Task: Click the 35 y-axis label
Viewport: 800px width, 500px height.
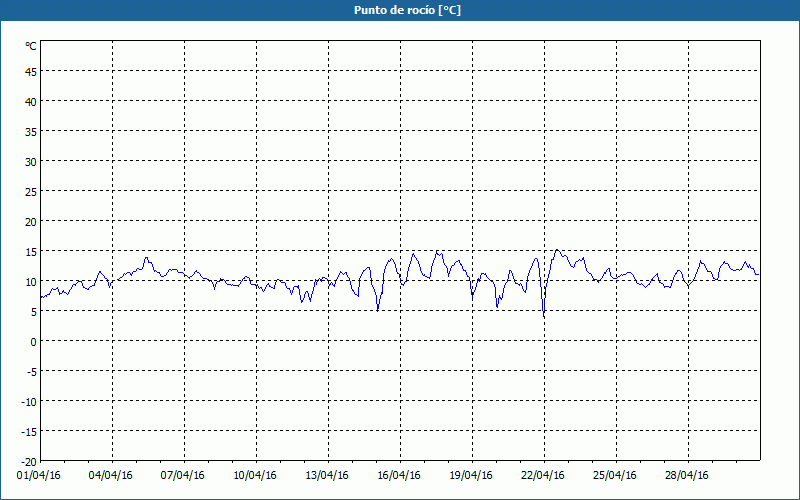Action: pos(31,132)
